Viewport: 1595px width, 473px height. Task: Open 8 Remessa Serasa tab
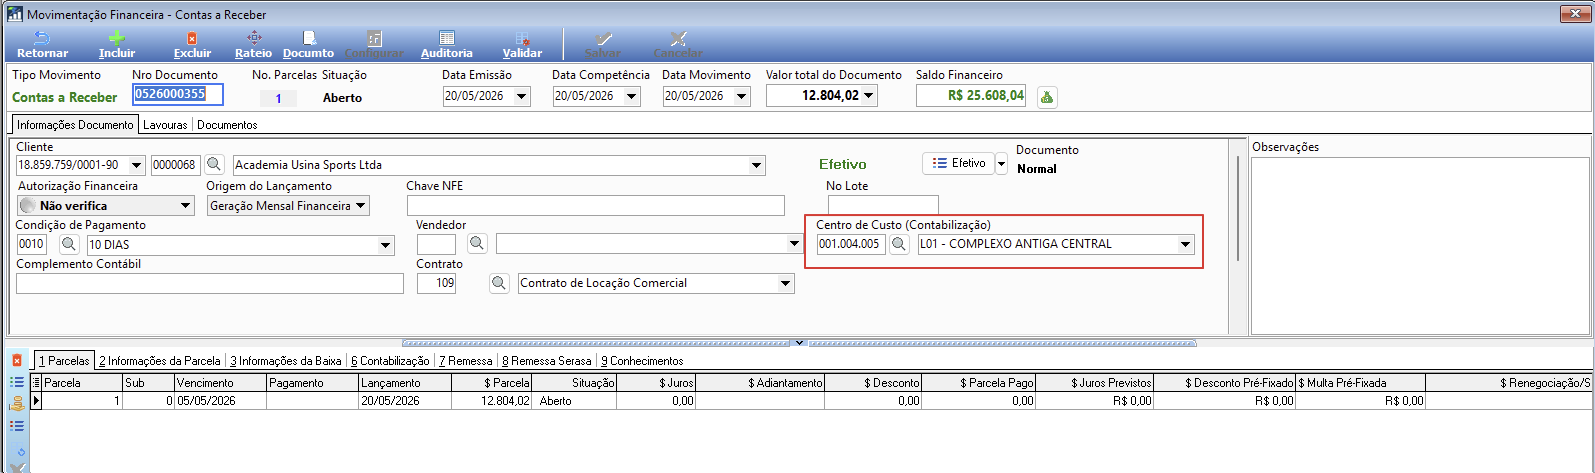pyautogui.click(x=547, y=361)
